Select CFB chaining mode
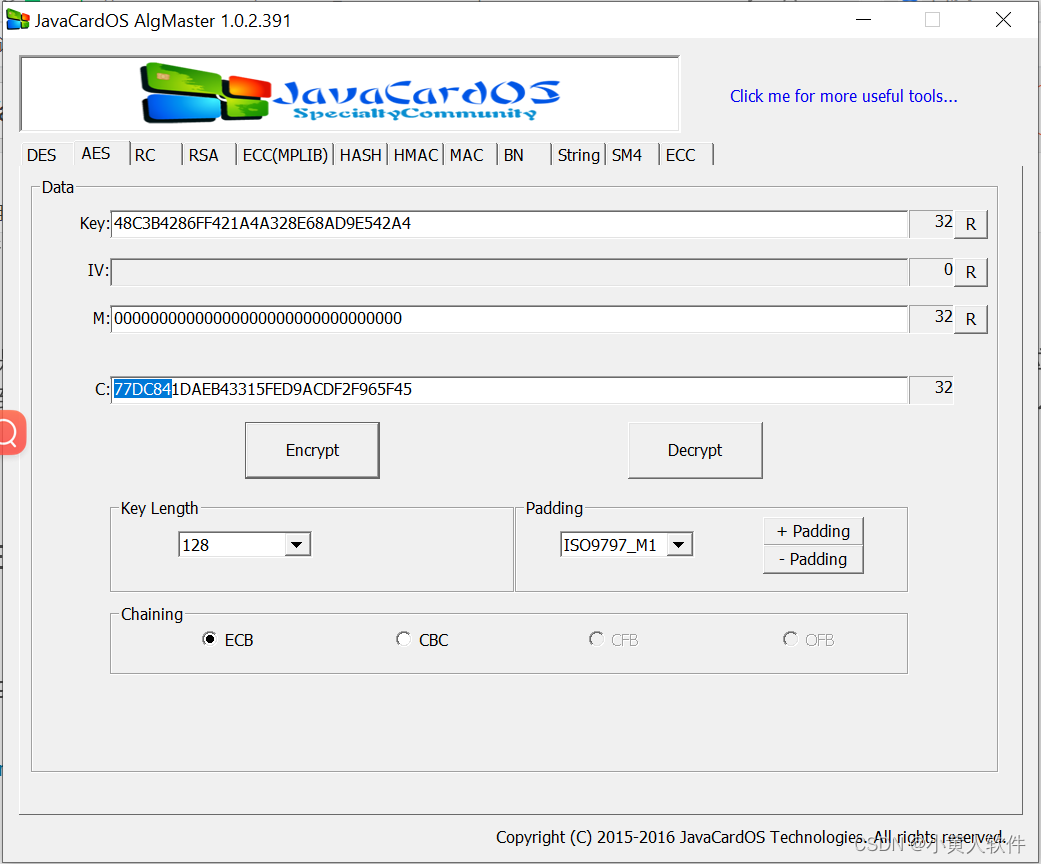The height and width of the screenshot is (864, 1041). [613, 640]
